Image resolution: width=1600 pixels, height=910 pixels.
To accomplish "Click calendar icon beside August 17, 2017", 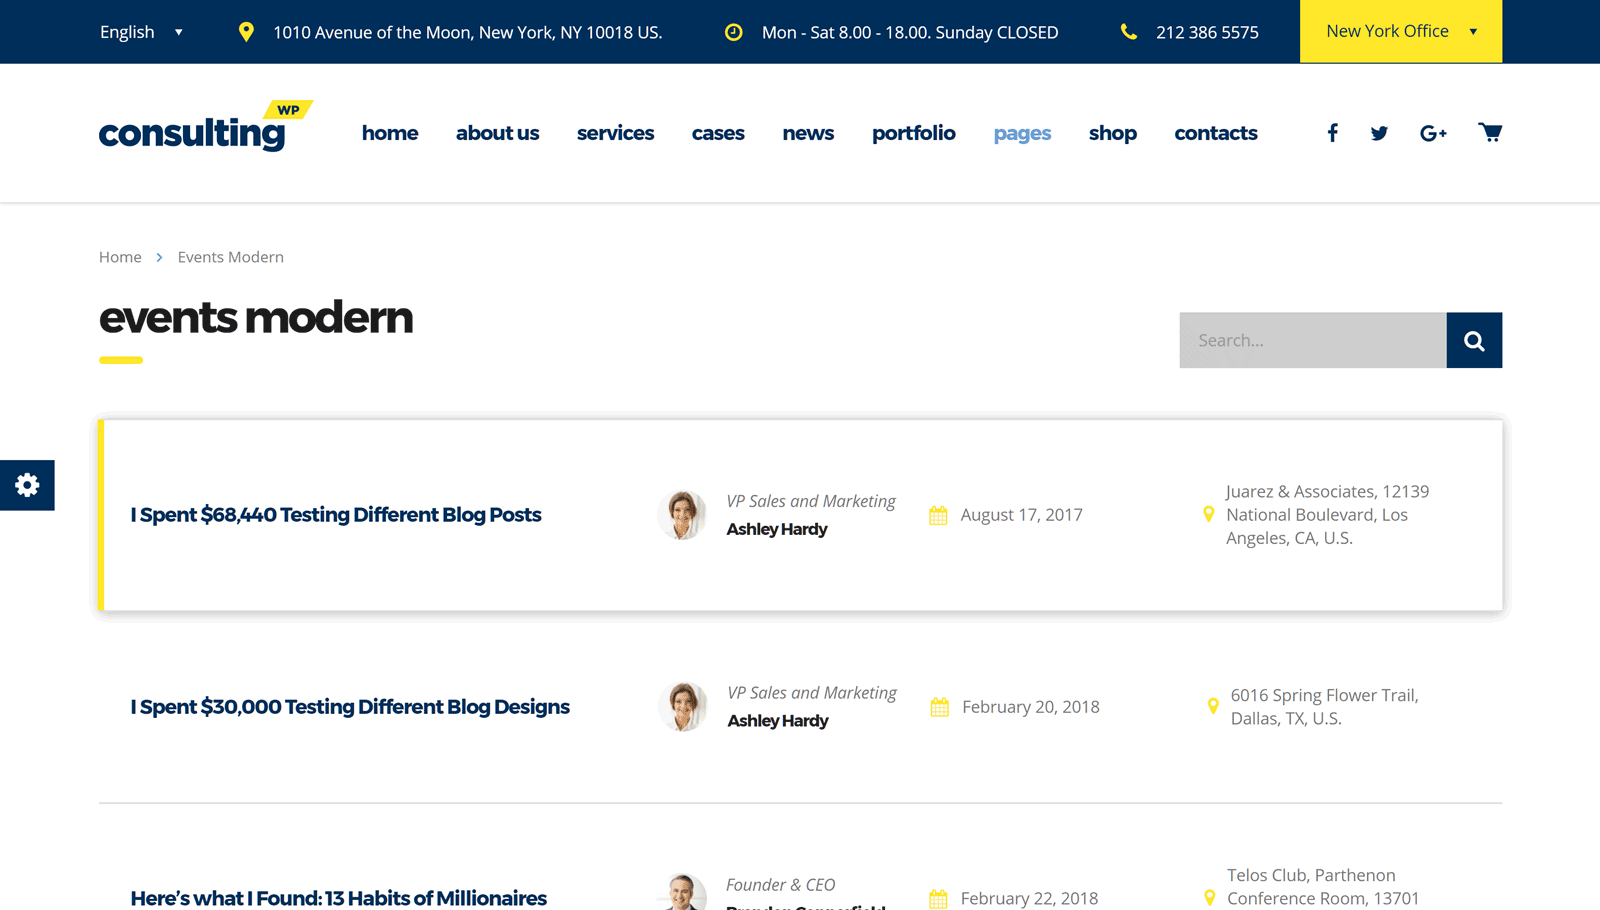I will pos(938,515).
